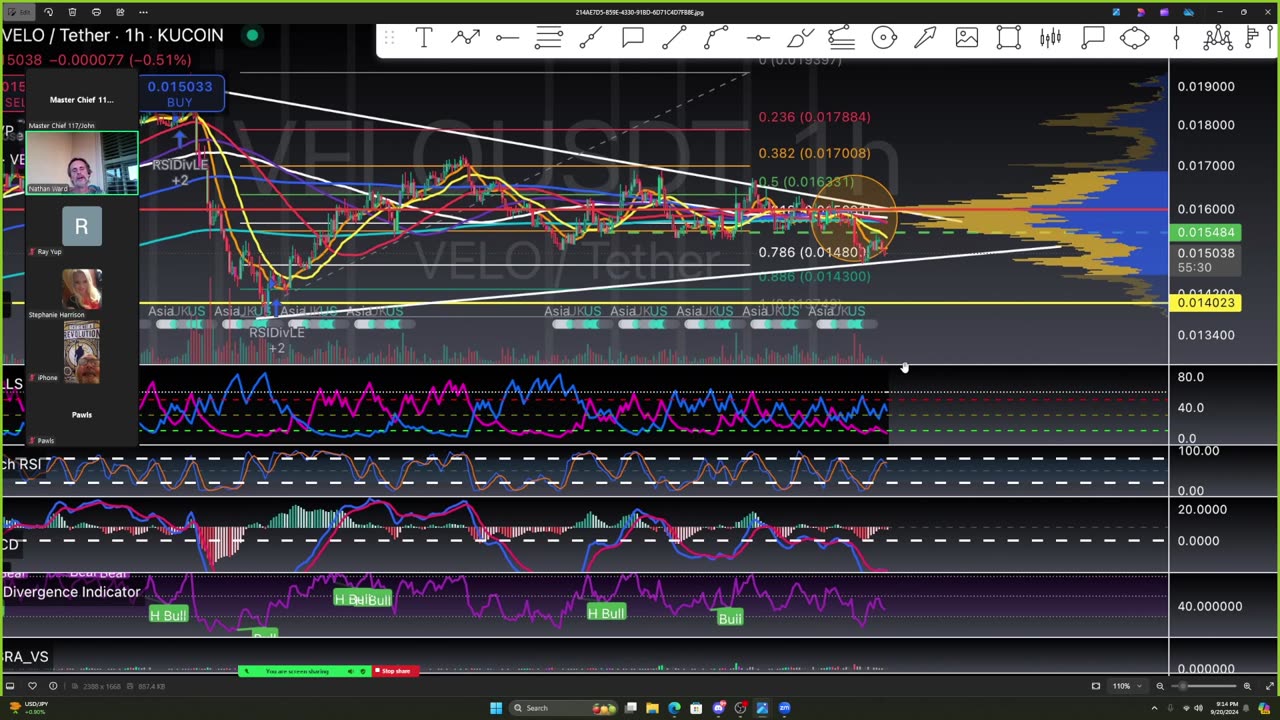
Task: Click the 0.786 (0.01480) Fibonacci label
Action: click(x=813, y=252)
